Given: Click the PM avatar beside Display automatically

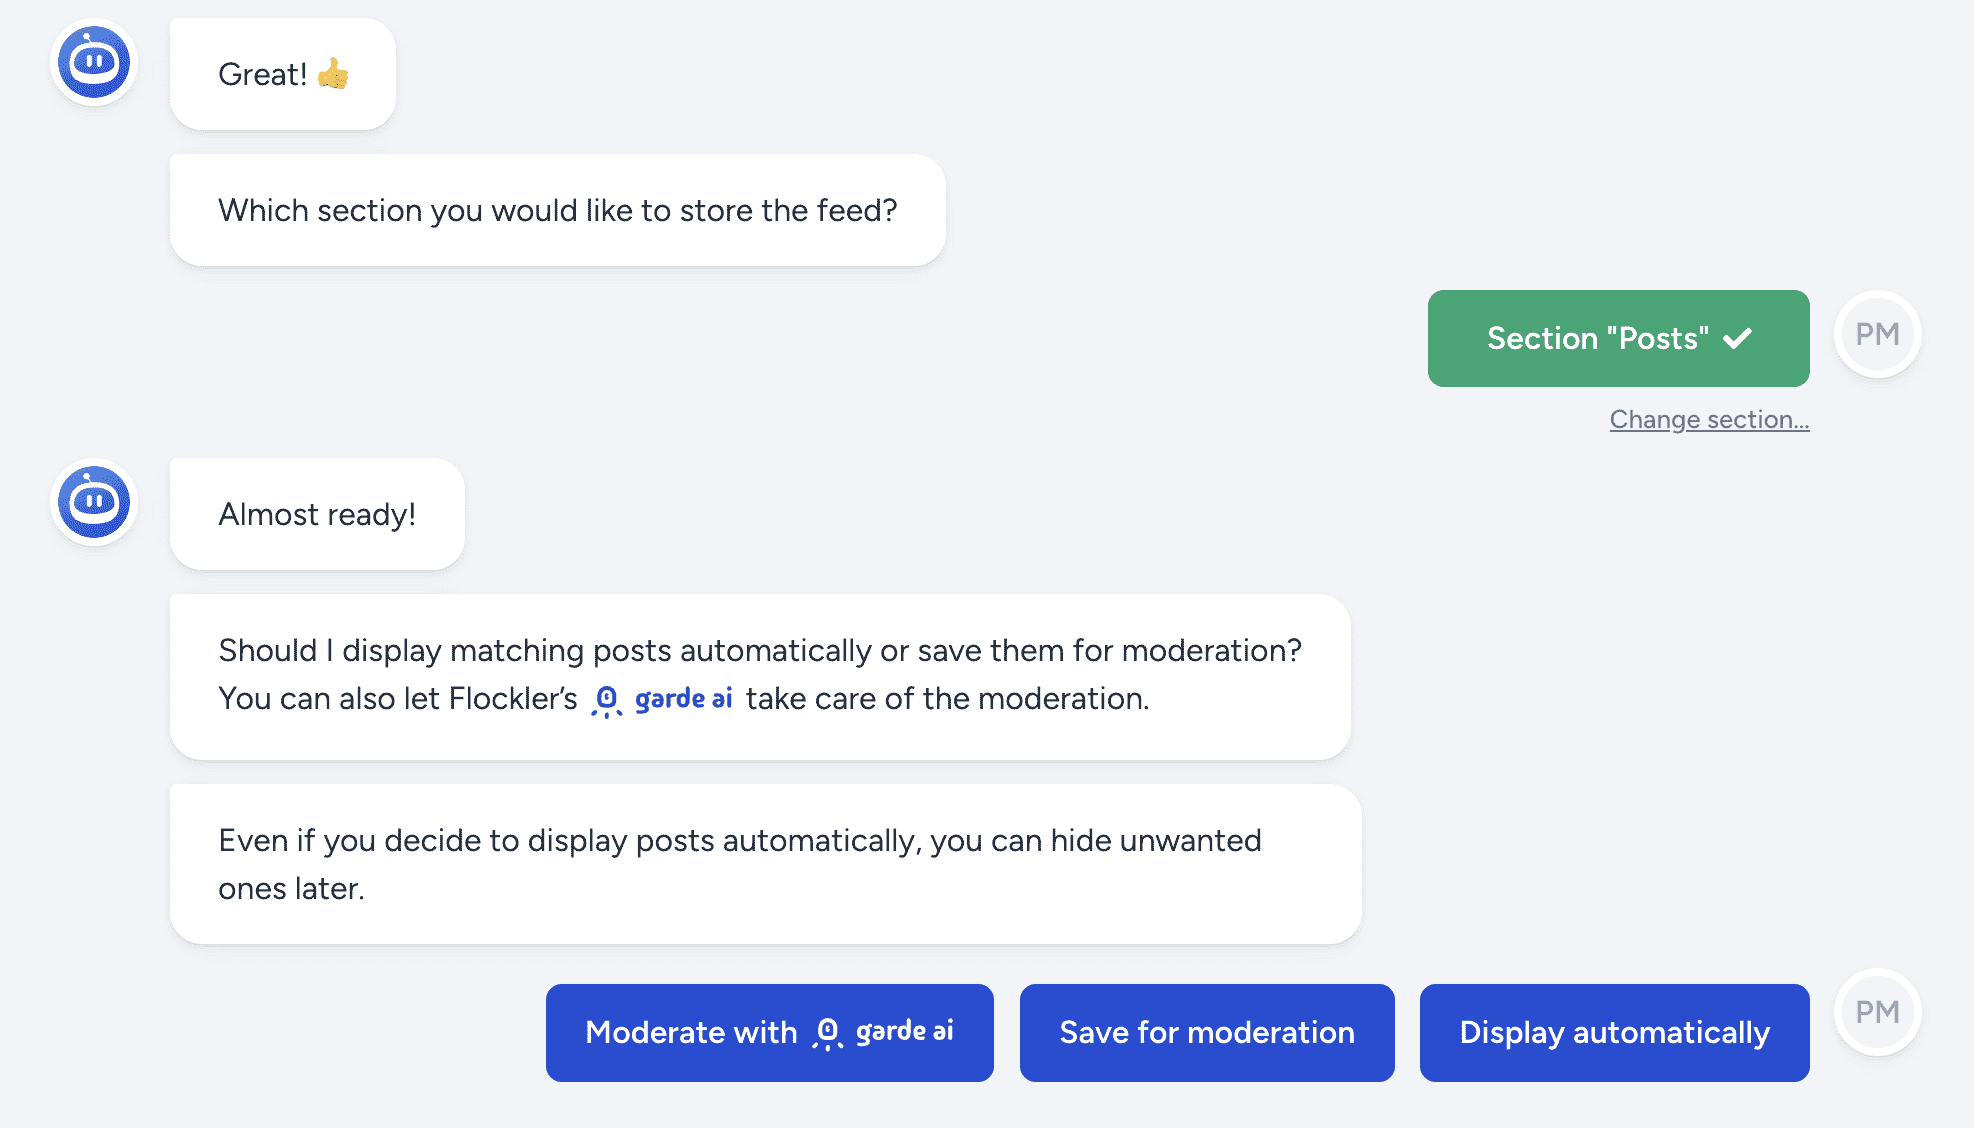Looking at the screenshot, I should [1877, 1012].
